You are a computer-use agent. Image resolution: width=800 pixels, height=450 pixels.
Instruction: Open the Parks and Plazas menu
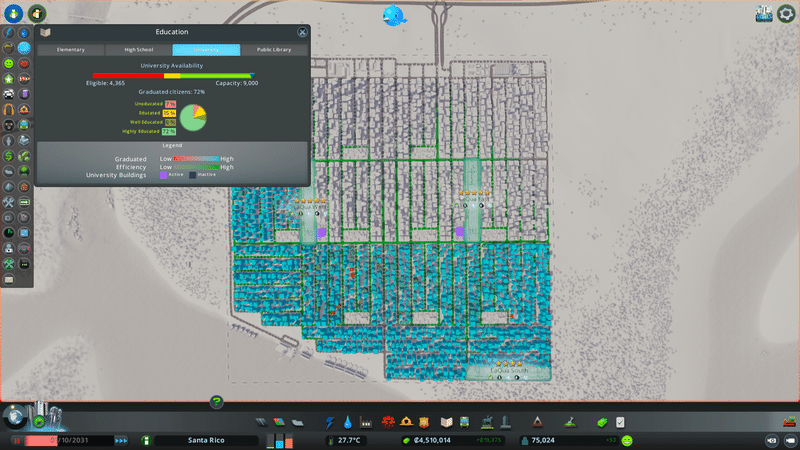pyautogui.click(x=487, y=422)
